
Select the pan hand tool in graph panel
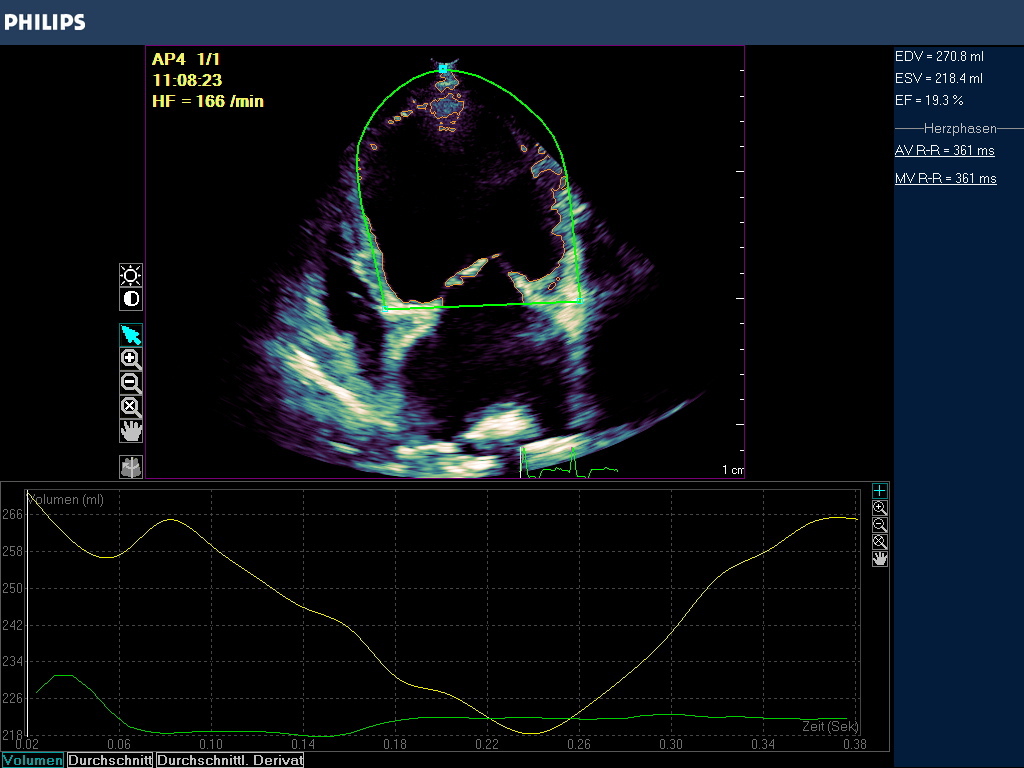click(x=879, y=559)
